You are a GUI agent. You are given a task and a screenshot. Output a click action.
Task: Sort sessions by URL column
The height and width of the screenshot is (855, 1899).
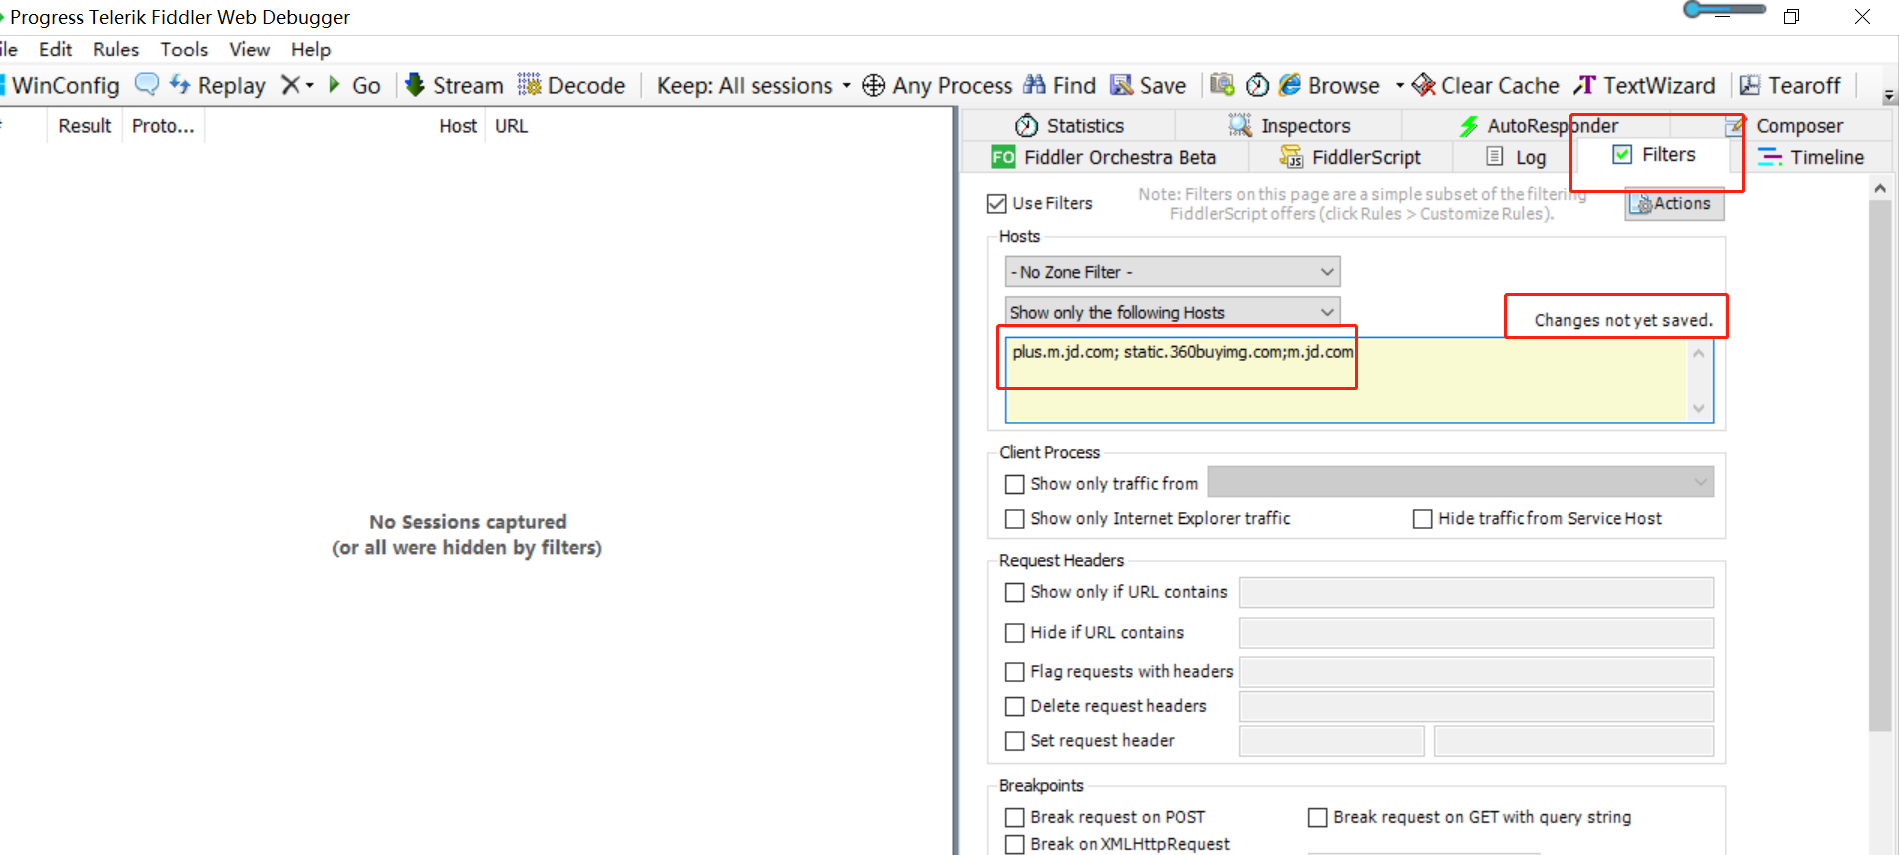pos(511,126)
